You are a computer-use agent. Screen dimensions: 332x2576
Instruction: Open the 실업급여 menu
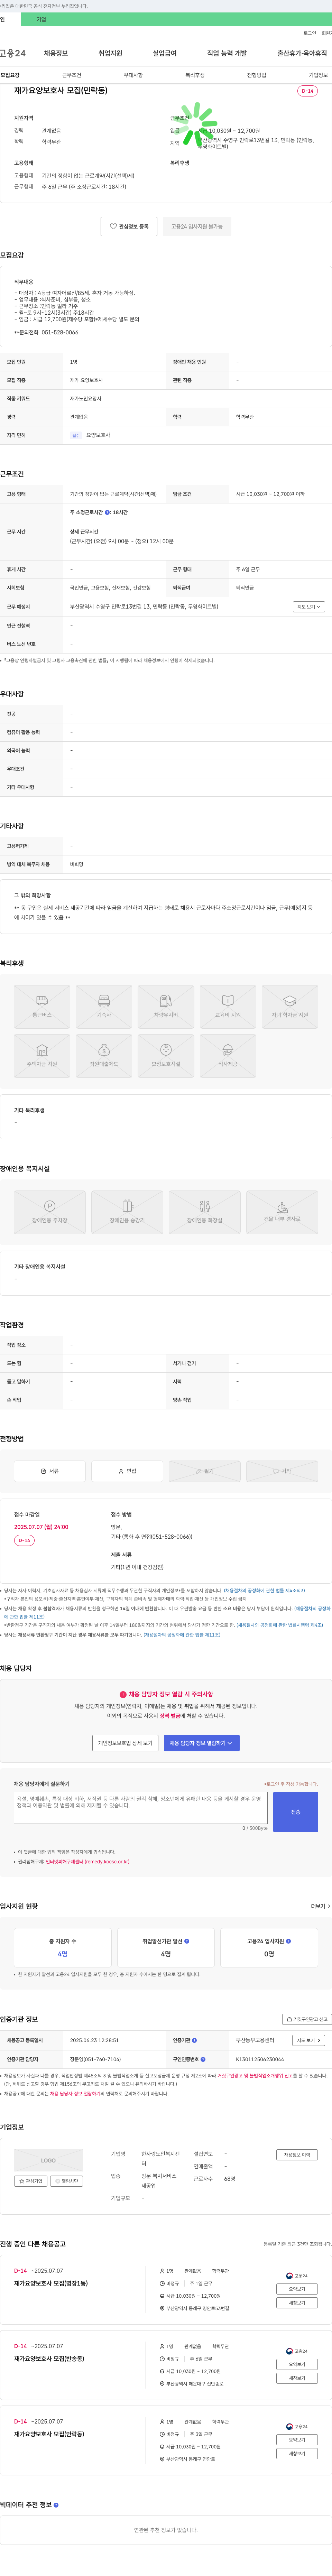click(x=165, y=53)
